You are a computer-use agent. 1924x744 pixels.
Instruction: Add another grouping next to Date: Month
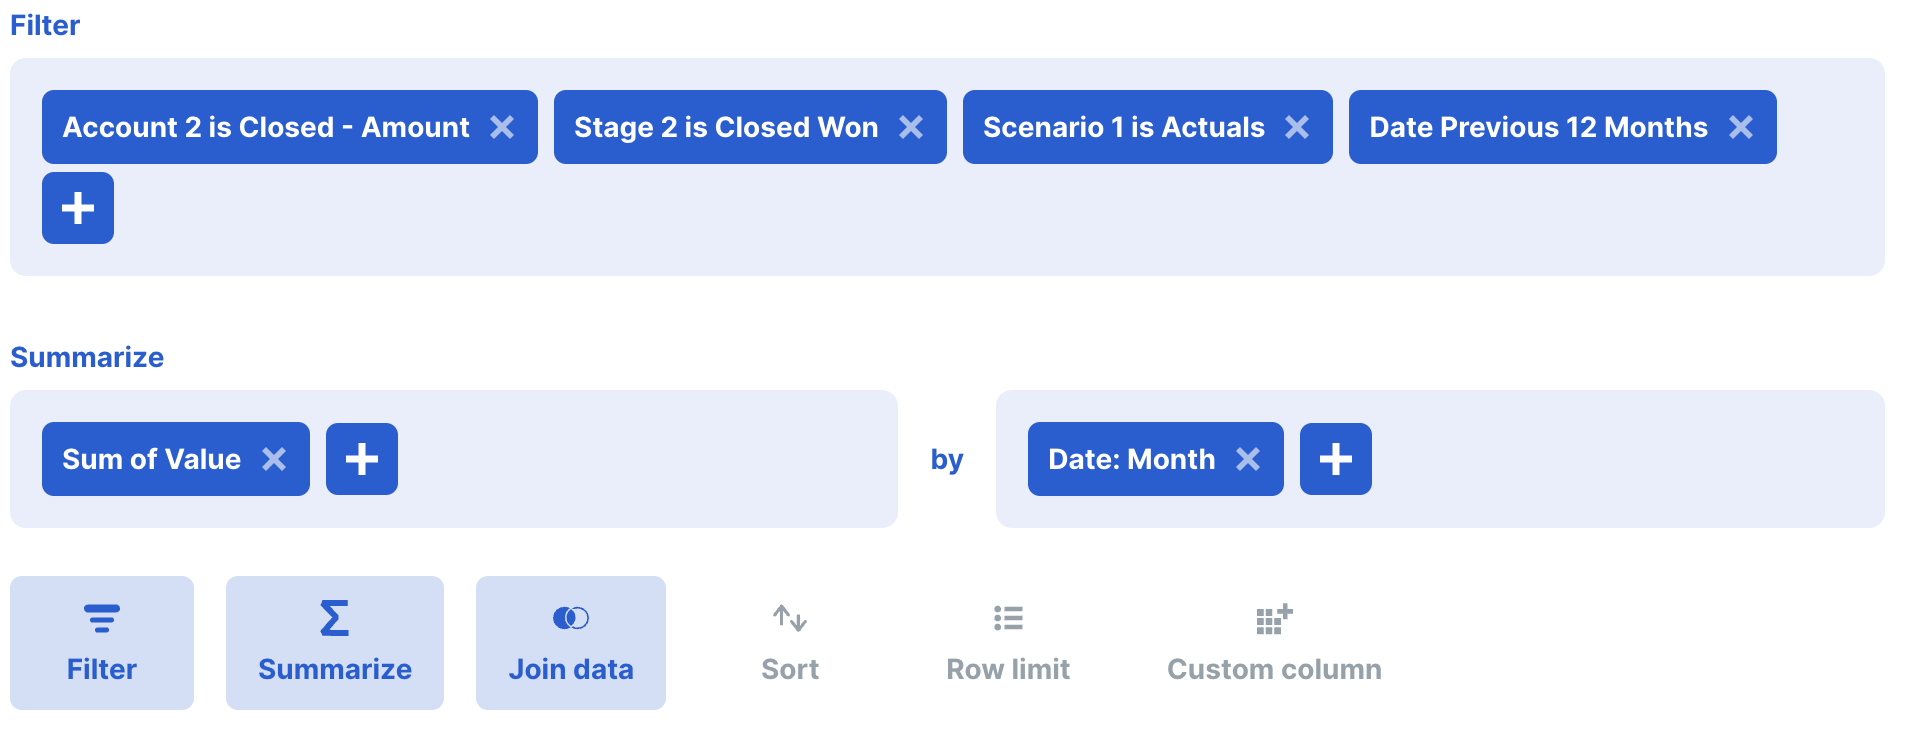point(1336,459)
